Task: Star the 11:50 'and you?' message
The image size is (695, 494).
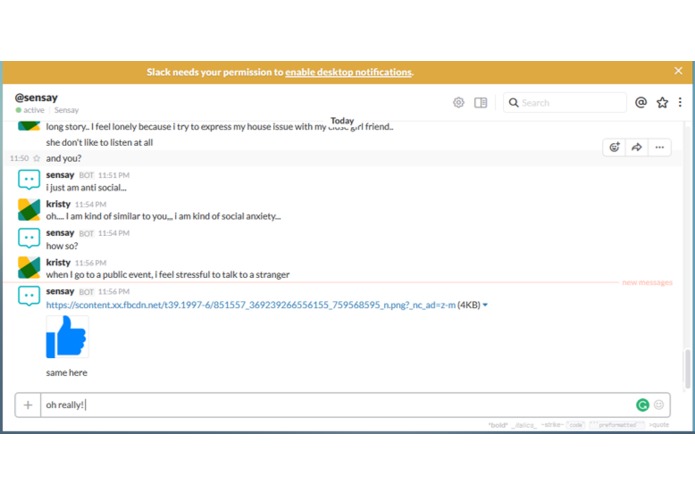Action: 37,158
